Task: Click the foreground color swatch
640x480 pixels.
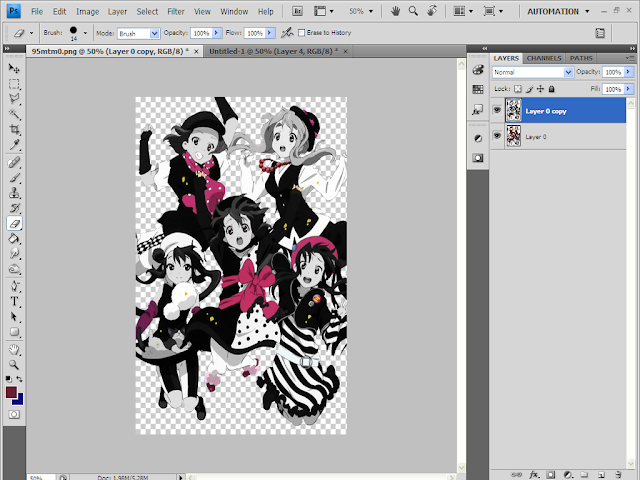Action: 11,392
